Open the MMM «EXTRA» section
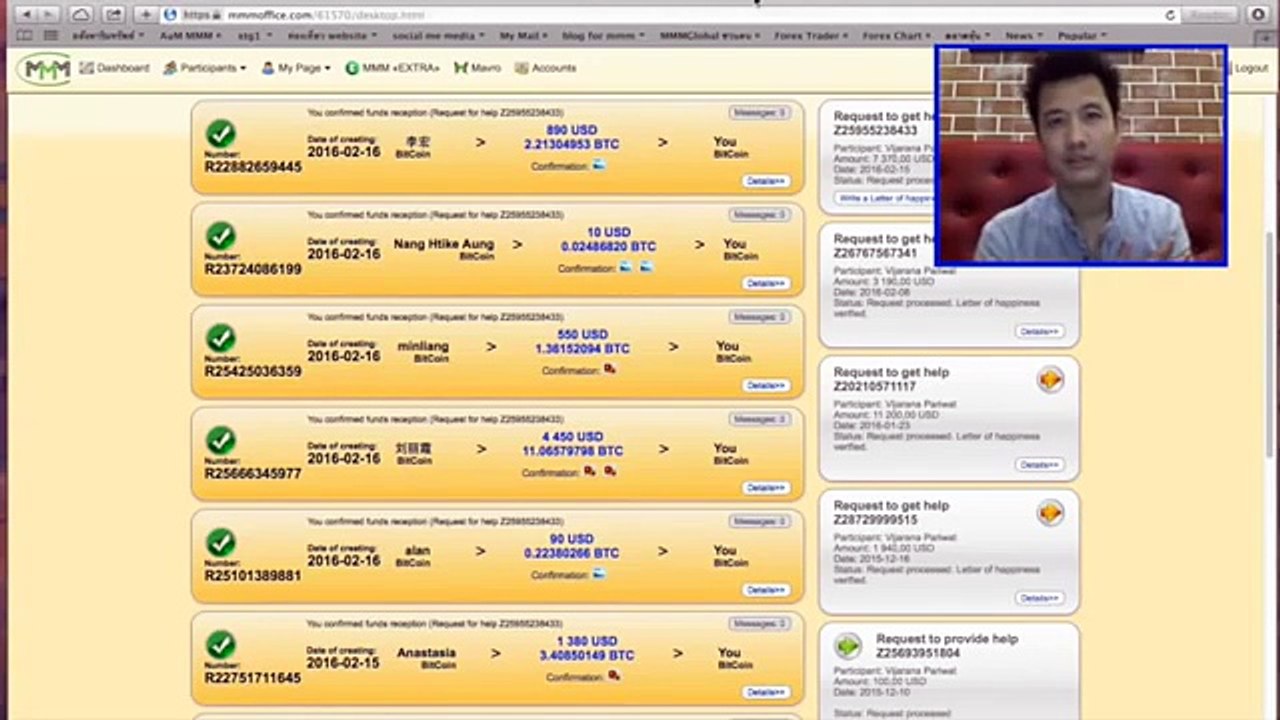This screenshot has width=1280, height=720. click(392, 68)
